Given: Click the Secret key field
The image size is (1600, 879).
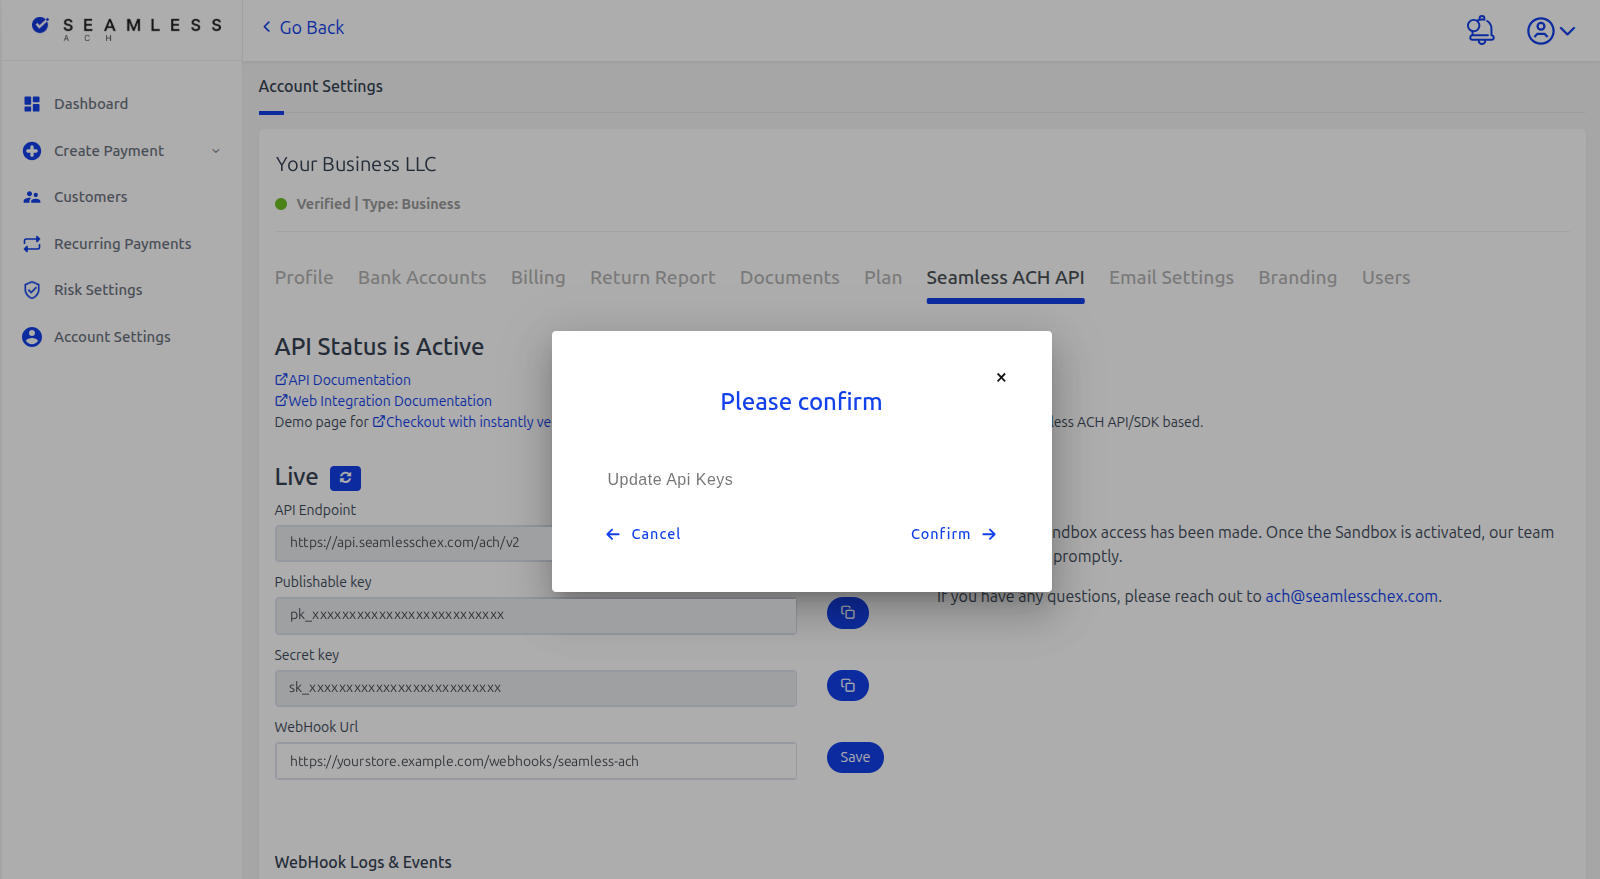Looking at the screenshot, I should (536, 688).
